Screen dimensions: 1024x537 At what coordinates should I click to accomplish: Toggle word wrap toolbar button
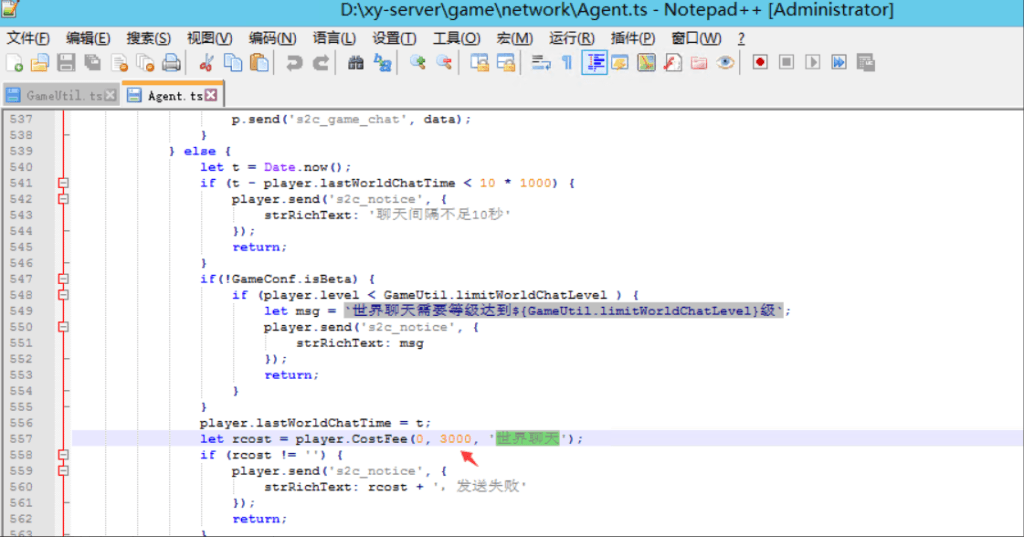541,63
